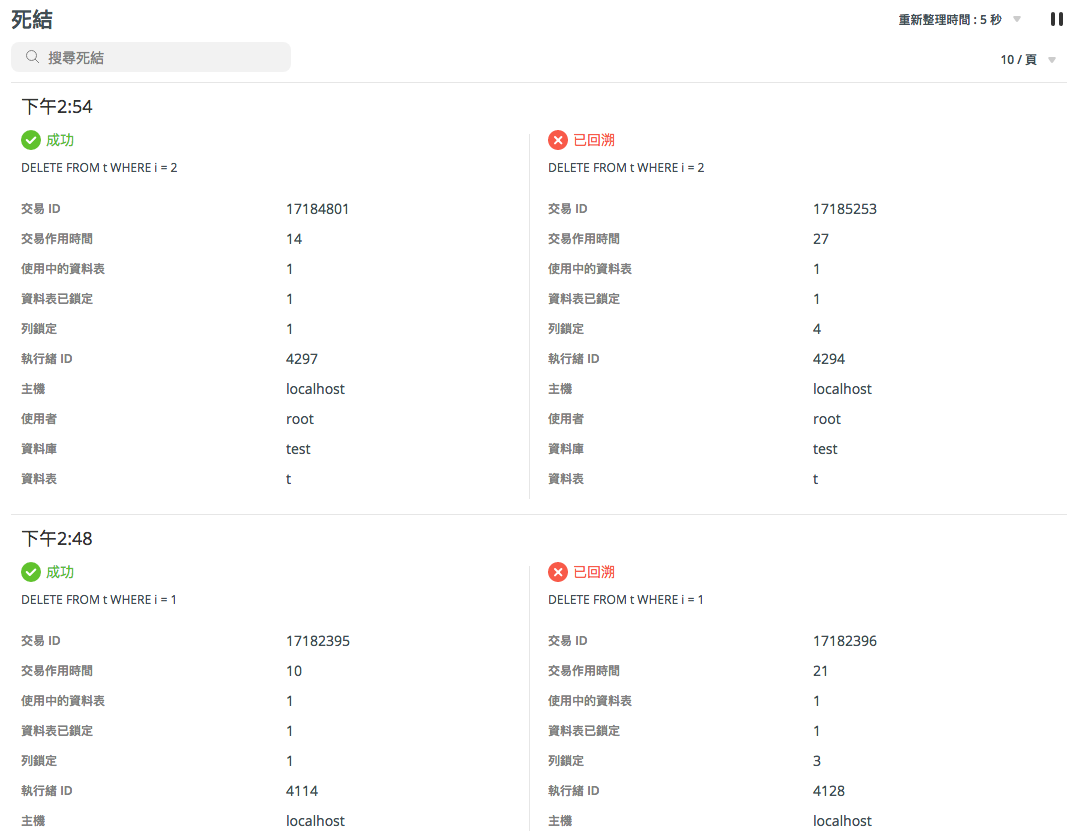Pause the auto-refresh of deadlocks
Screen dimensions: 1076x831
(x=1056, y=19)
